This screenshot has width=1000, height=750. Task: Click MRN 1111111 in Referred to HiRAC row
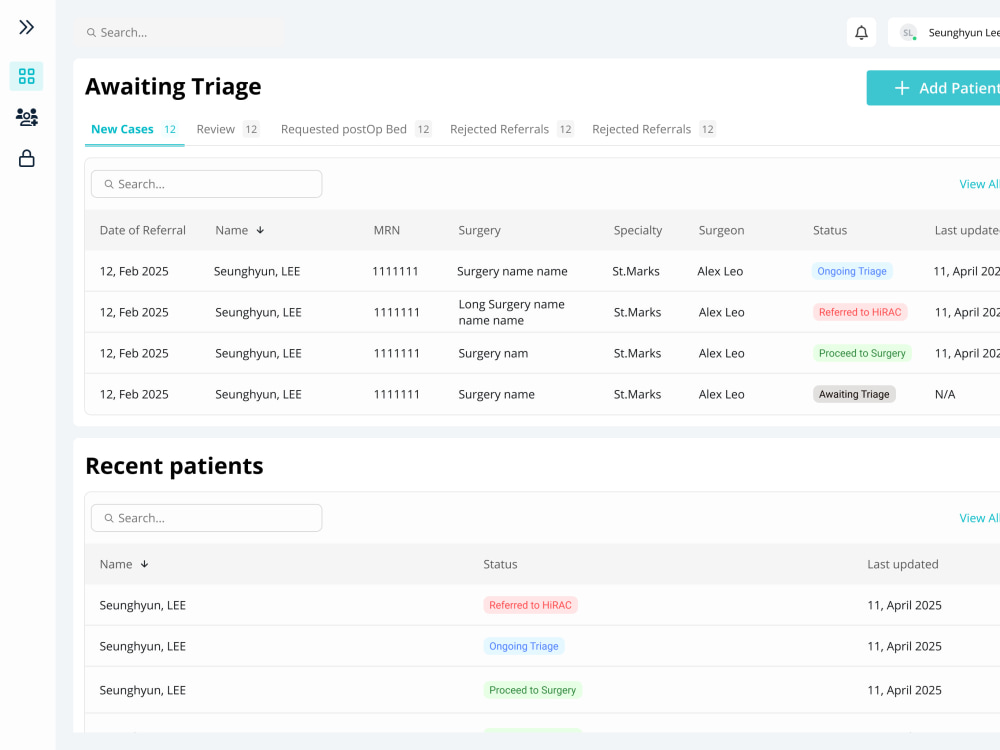point(397,312)
